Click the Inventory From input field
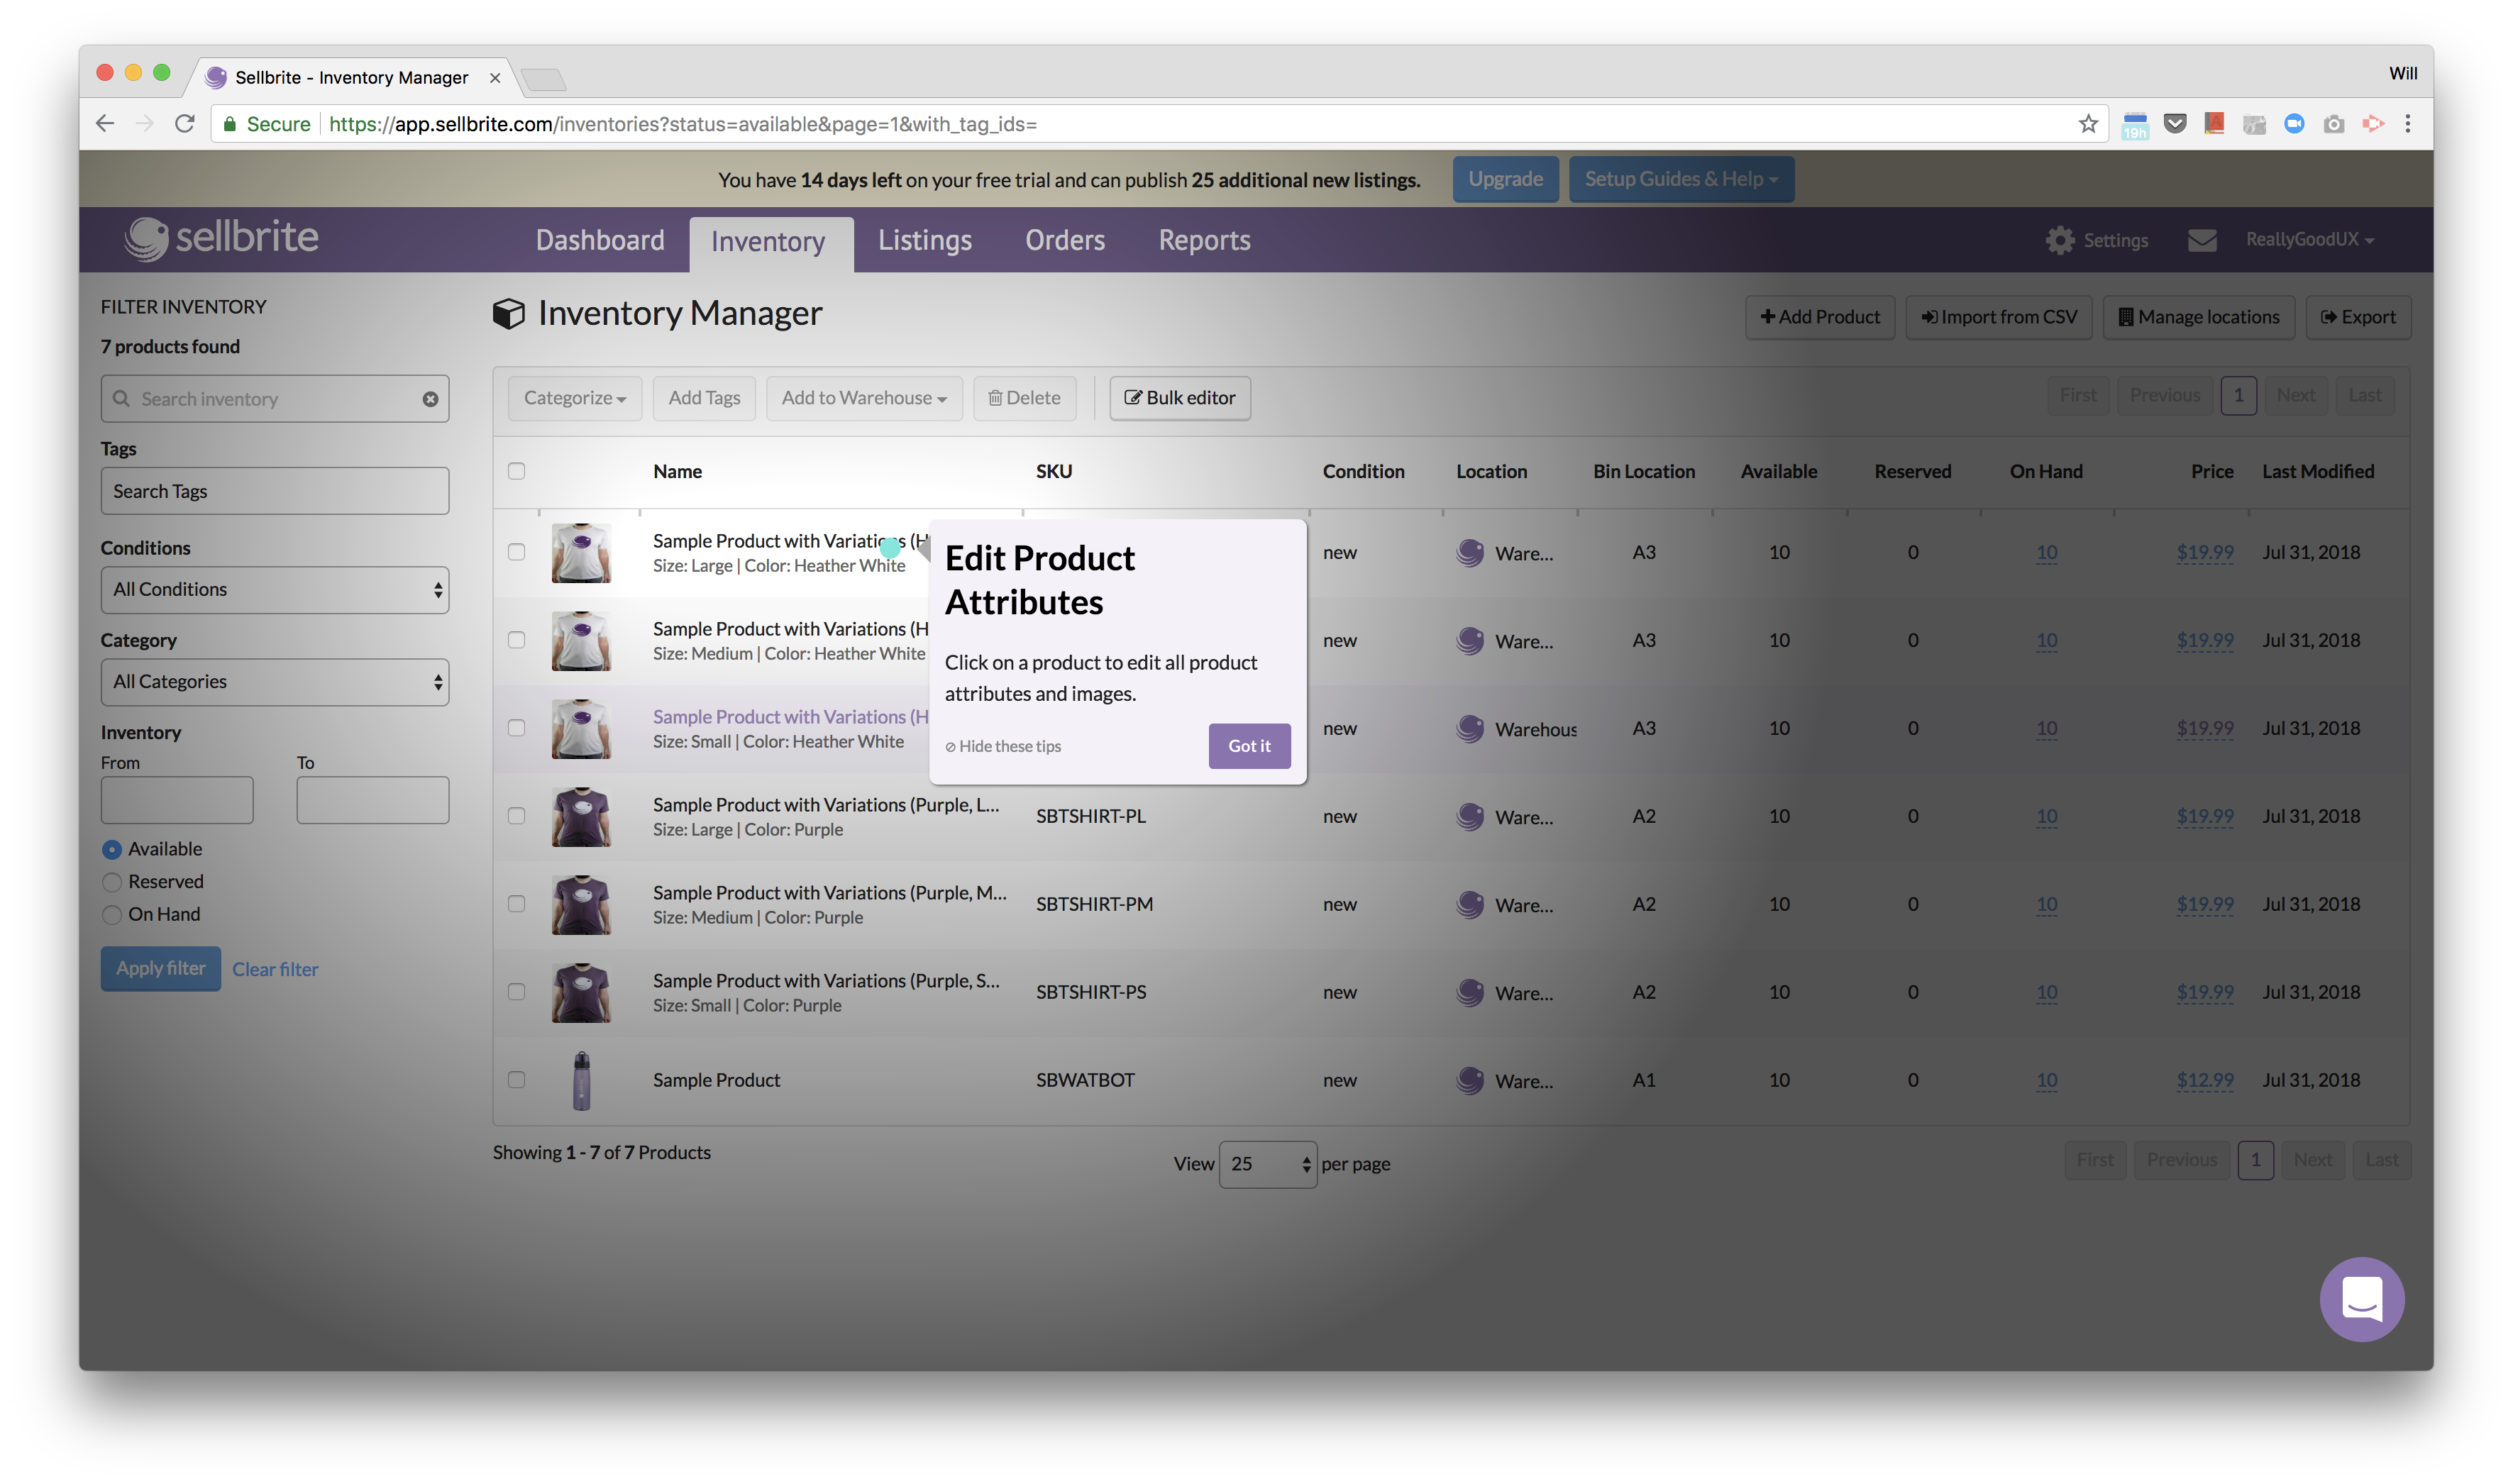Screen dimensions: 2513x1484 coord(177,800)
